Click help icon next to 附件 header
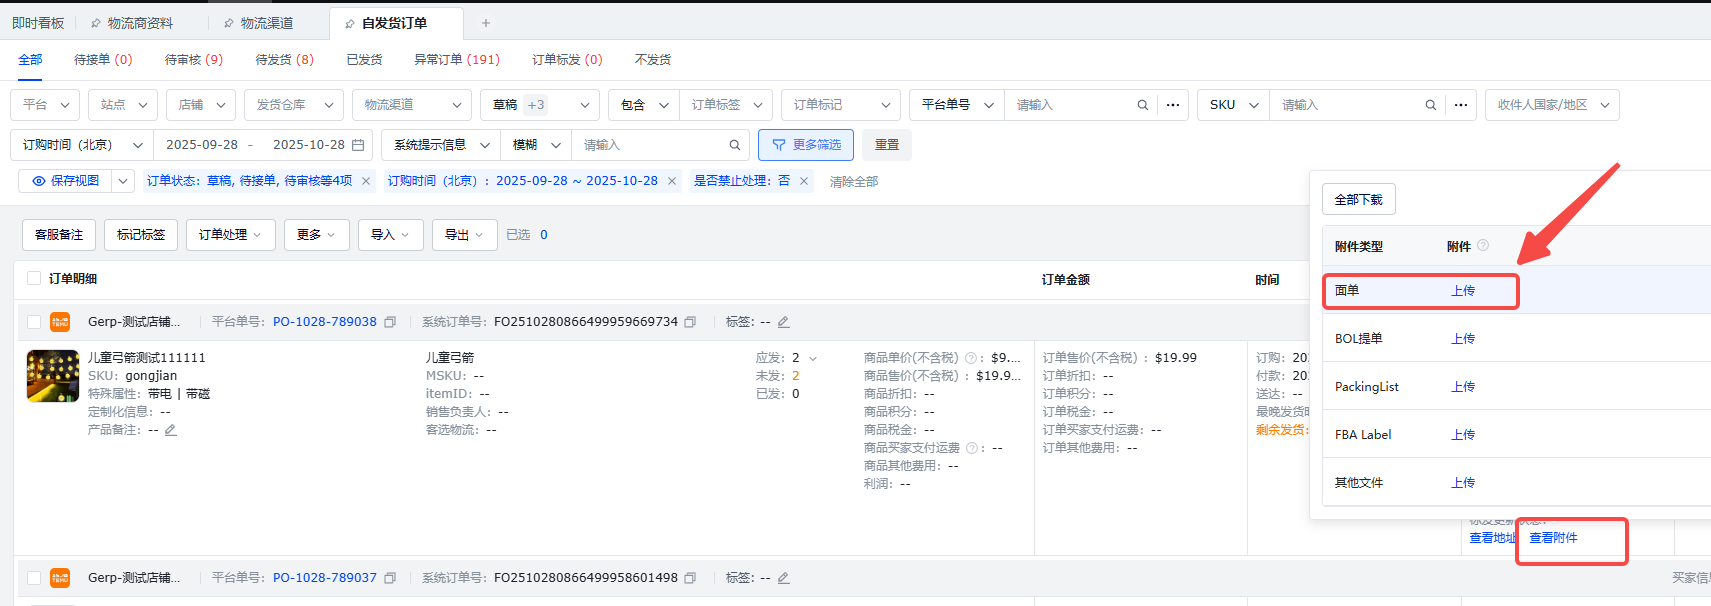 1483,246
